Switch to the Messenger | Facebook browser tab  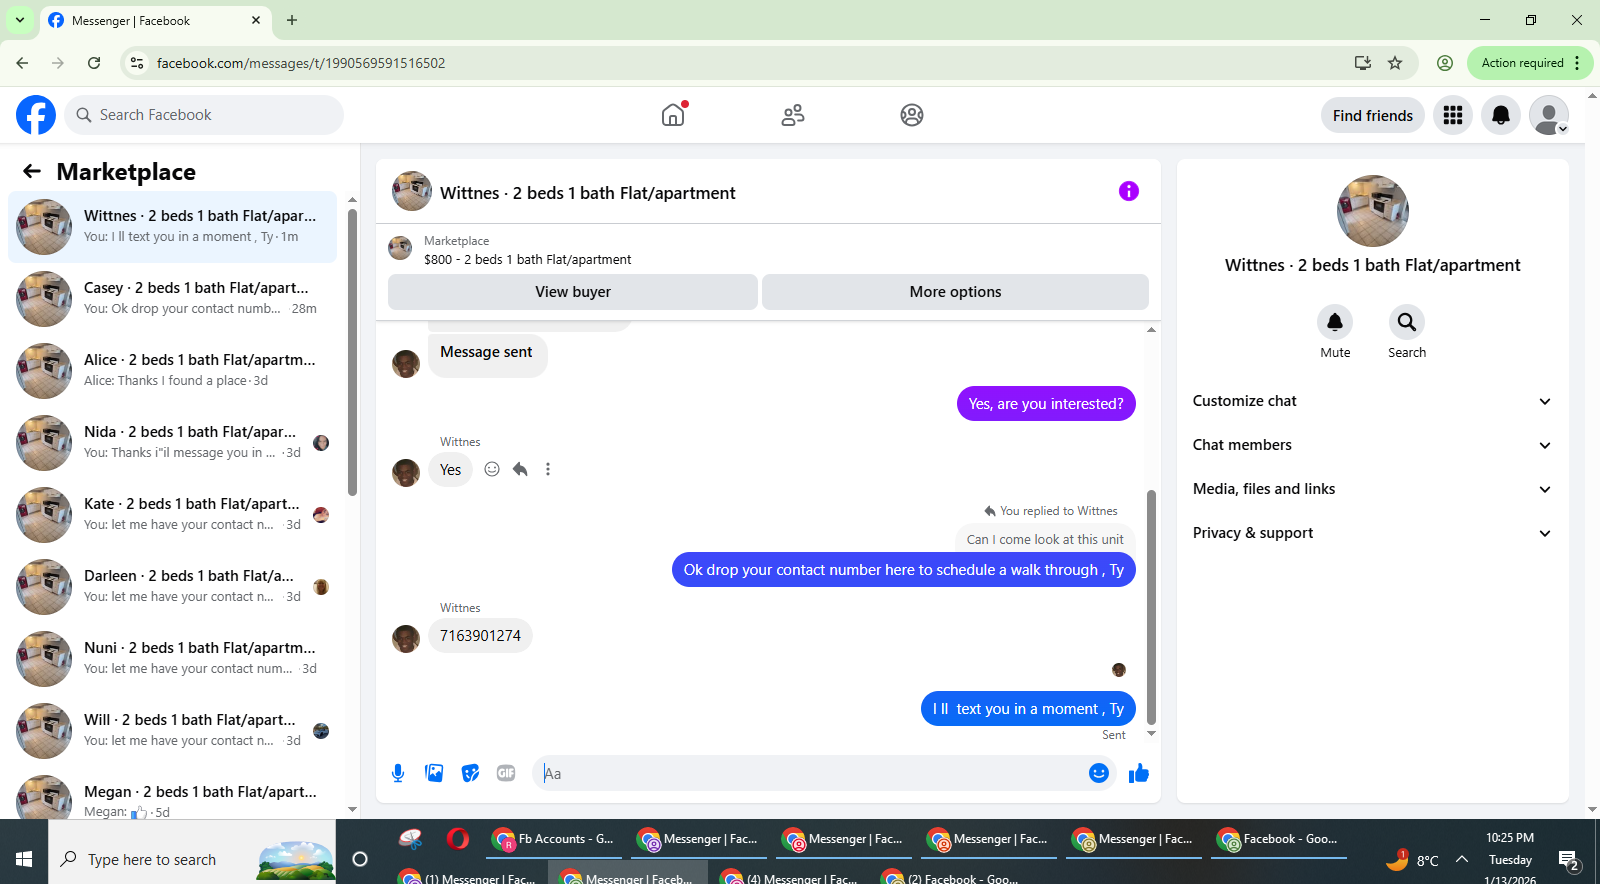click(155, 20)
